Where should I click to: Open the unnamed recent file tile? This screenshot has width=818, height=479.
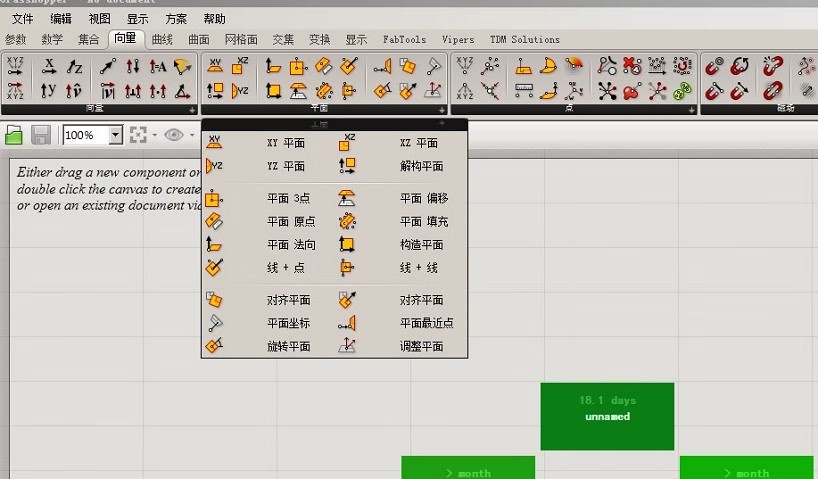pyautogui.click(x=607, y=416)
